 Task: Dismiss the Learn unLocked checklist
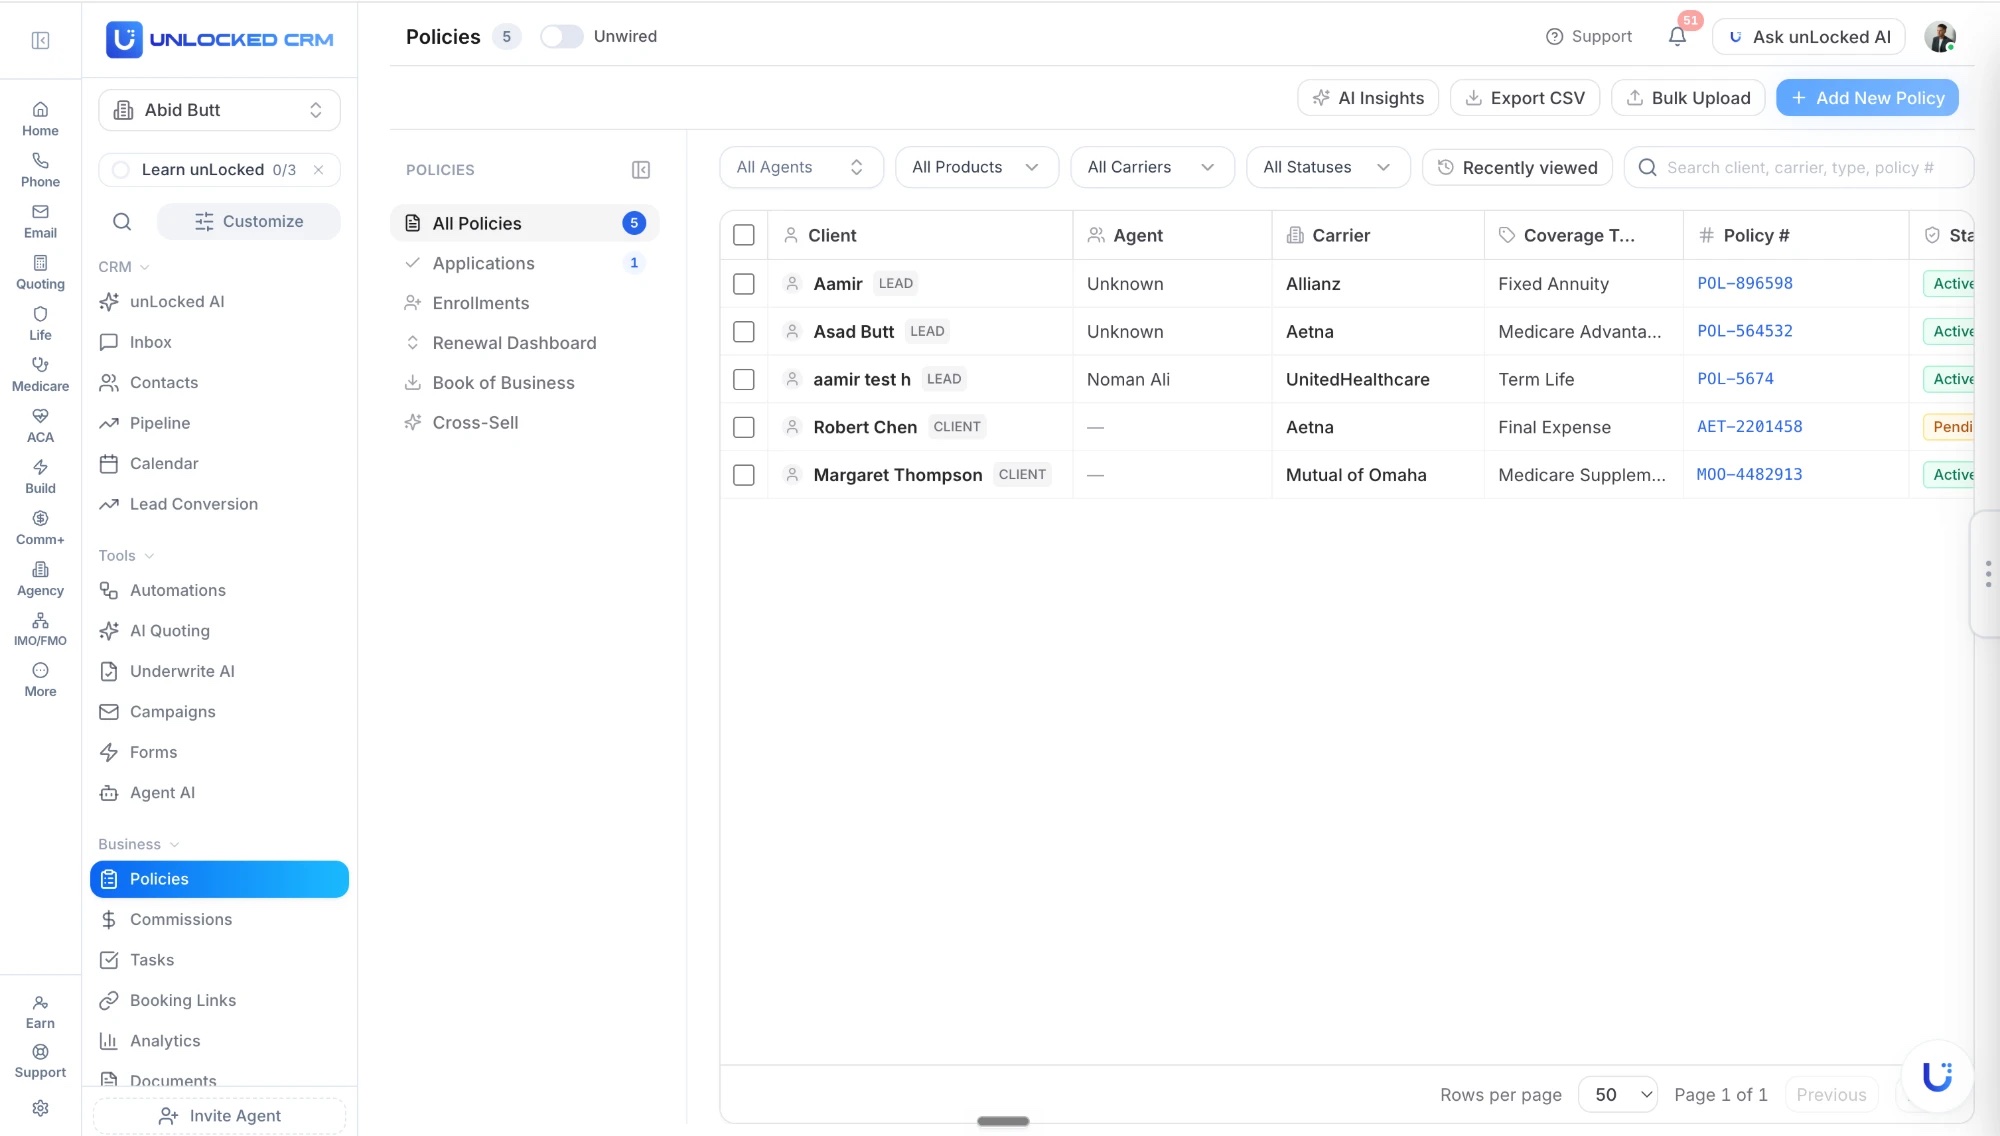click(318, 170)
